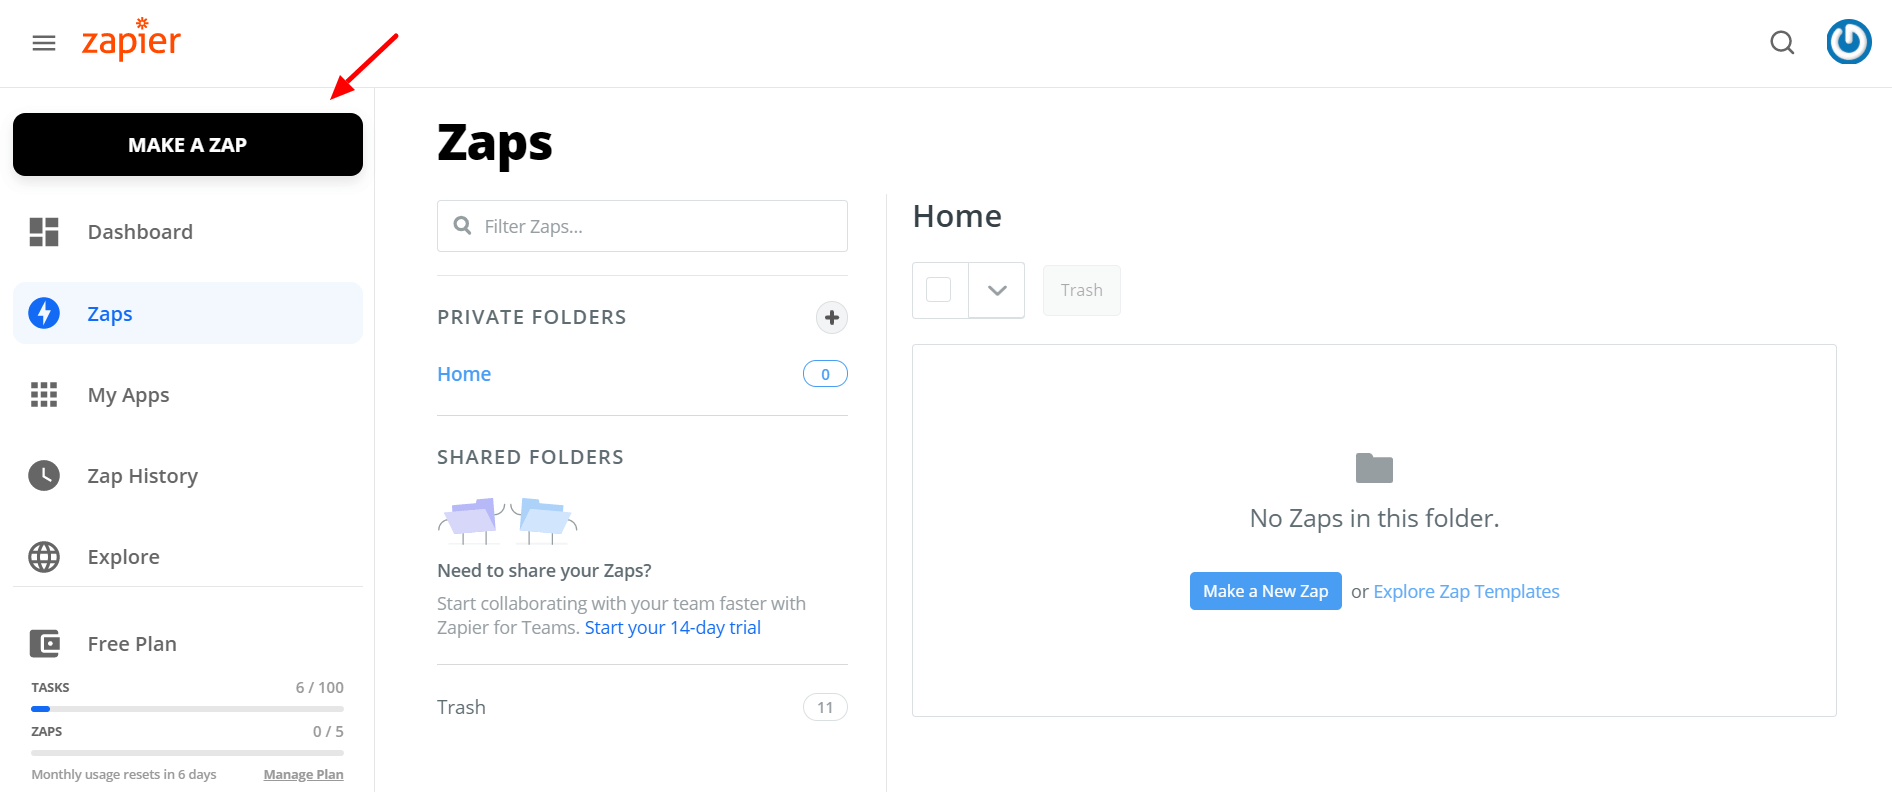Click Start your 14-day trial link
This screenshot has height=792, width=1892.
coord(673,627)
